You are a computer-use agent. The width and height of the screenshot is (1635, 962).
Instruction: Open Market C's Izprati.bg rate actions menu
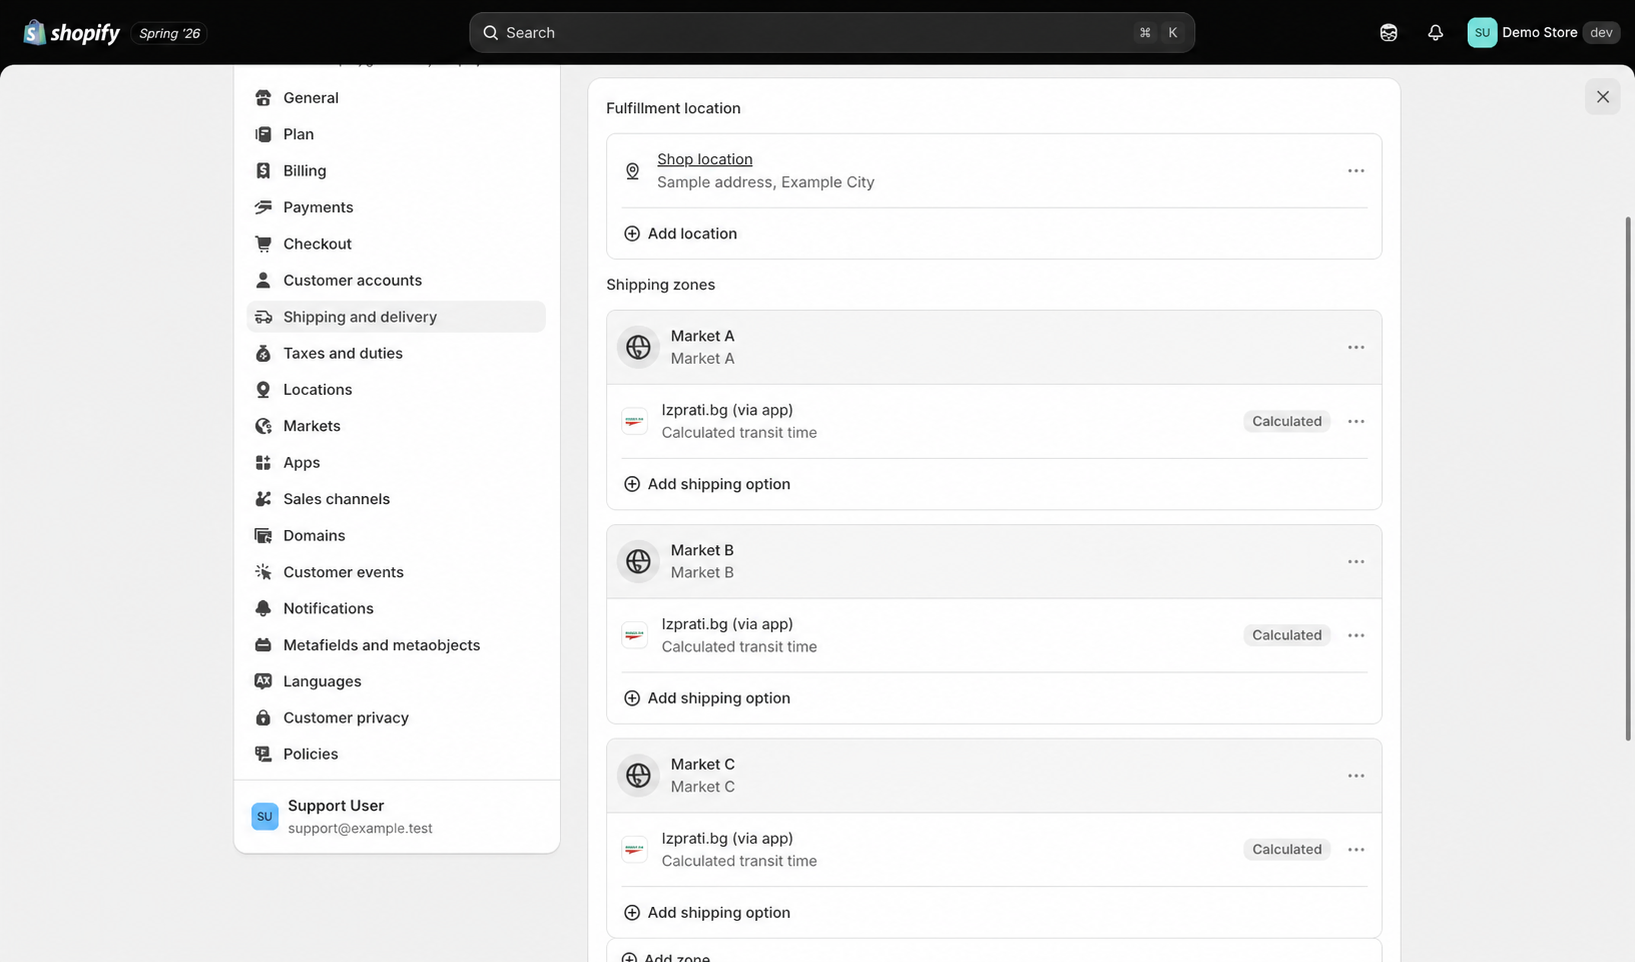(1356, 849)
